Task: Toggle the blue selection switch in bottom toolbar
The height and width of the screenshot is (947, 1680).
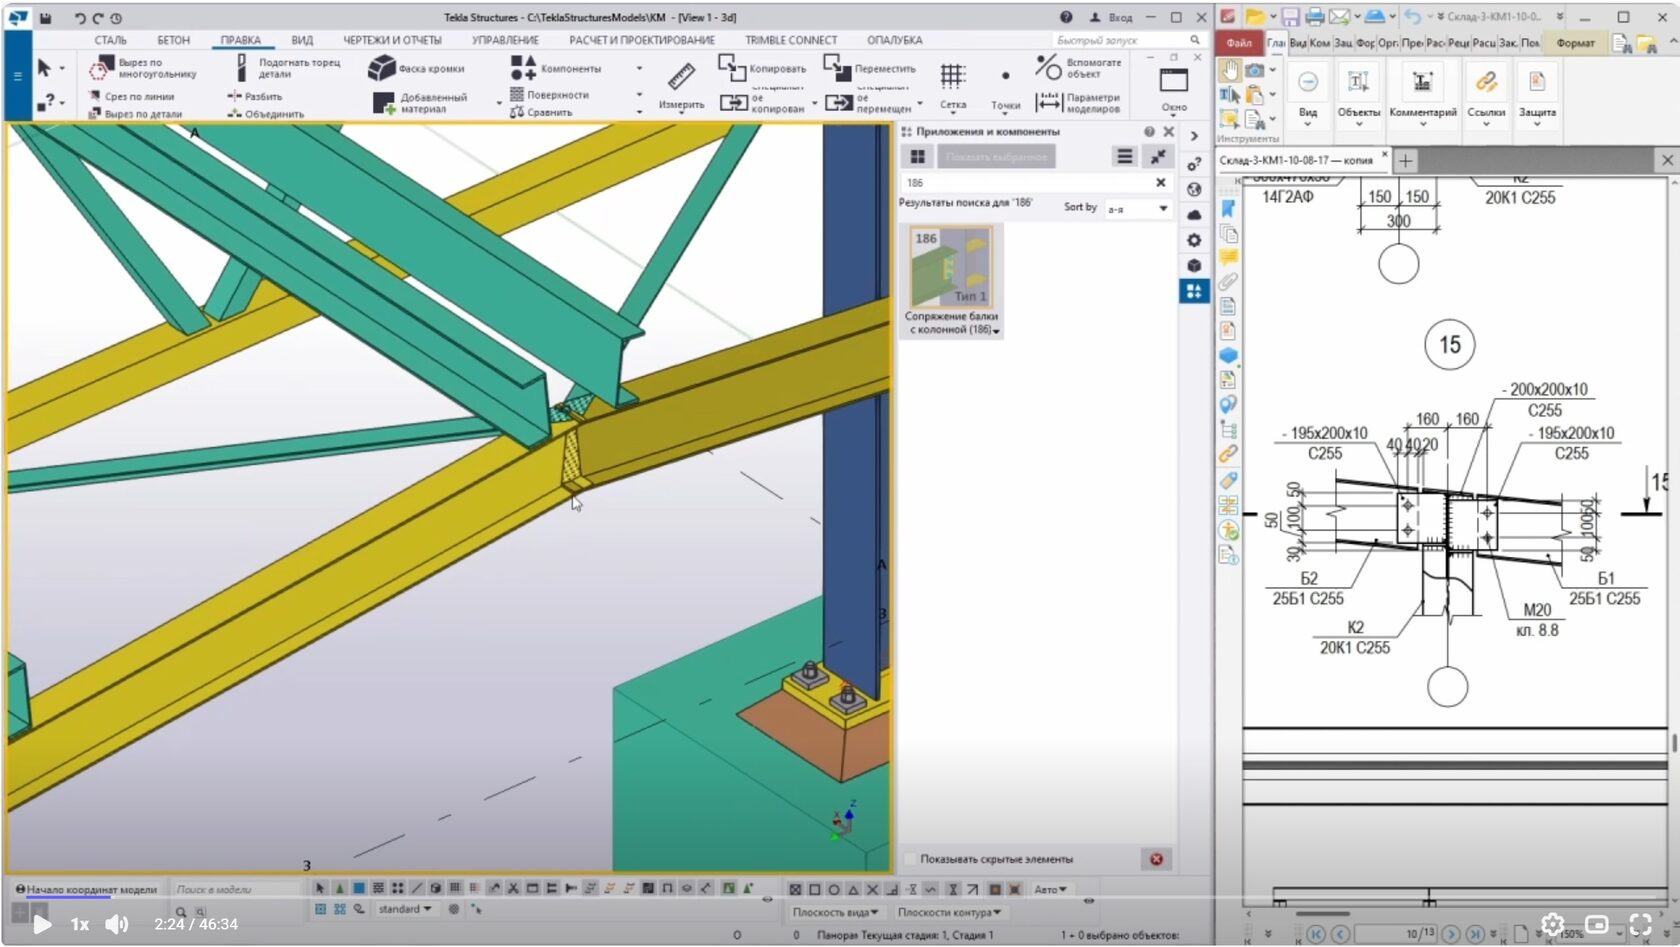Action: coord(359,888)
